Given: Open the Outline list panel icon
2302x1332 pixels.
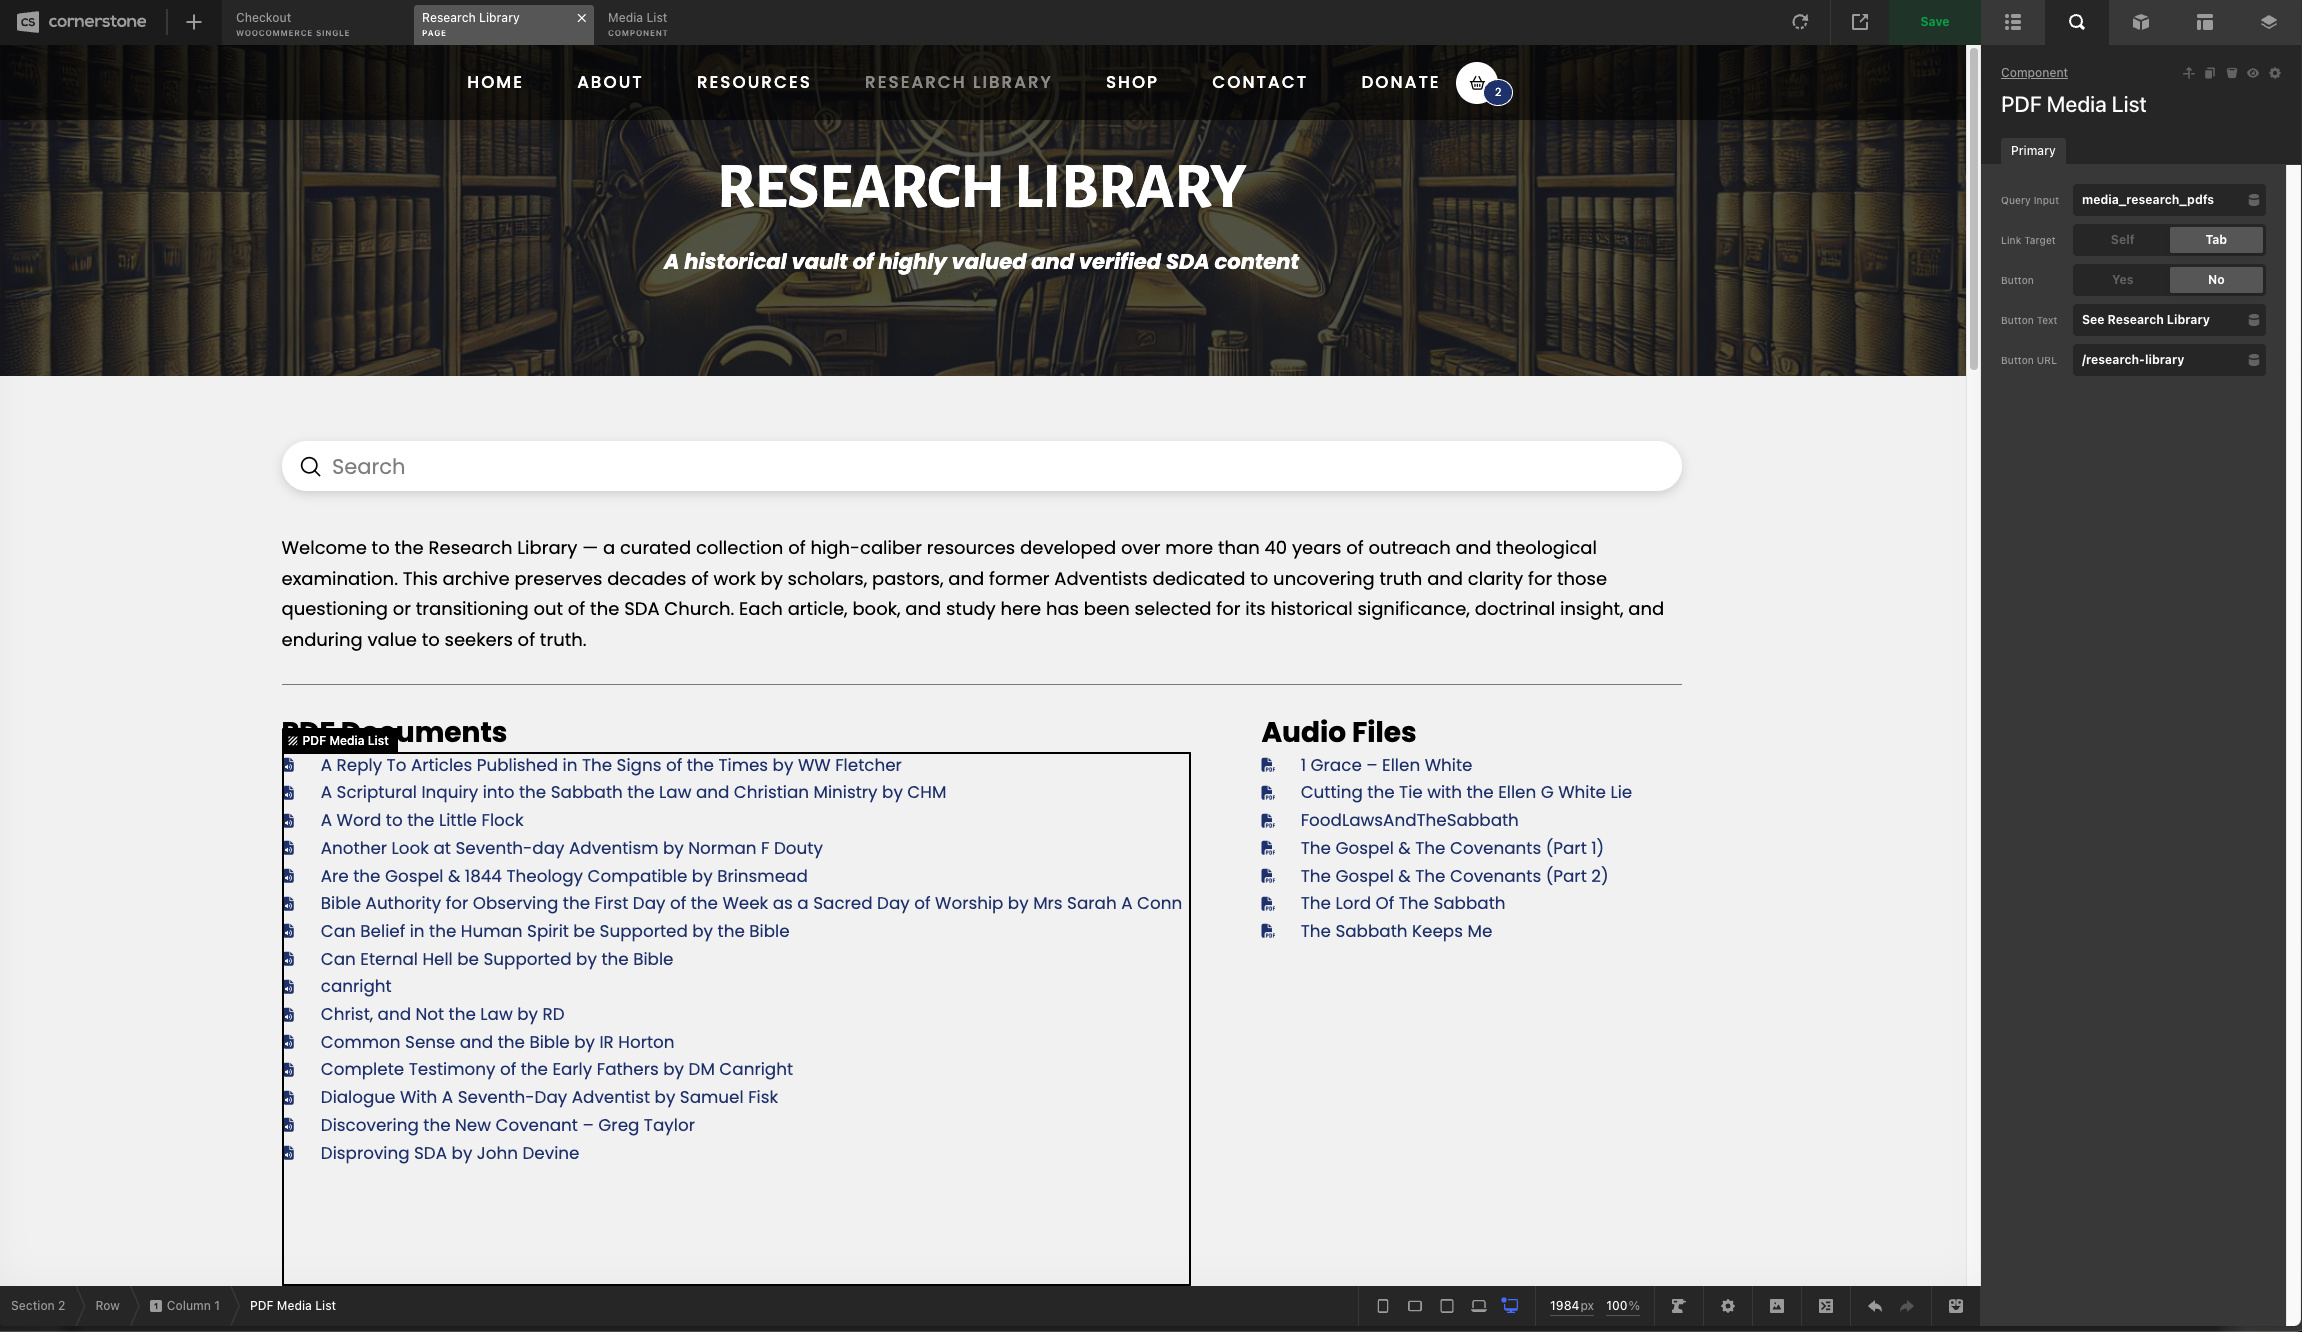Looking at the screenshot, I should coord(2013,22).
